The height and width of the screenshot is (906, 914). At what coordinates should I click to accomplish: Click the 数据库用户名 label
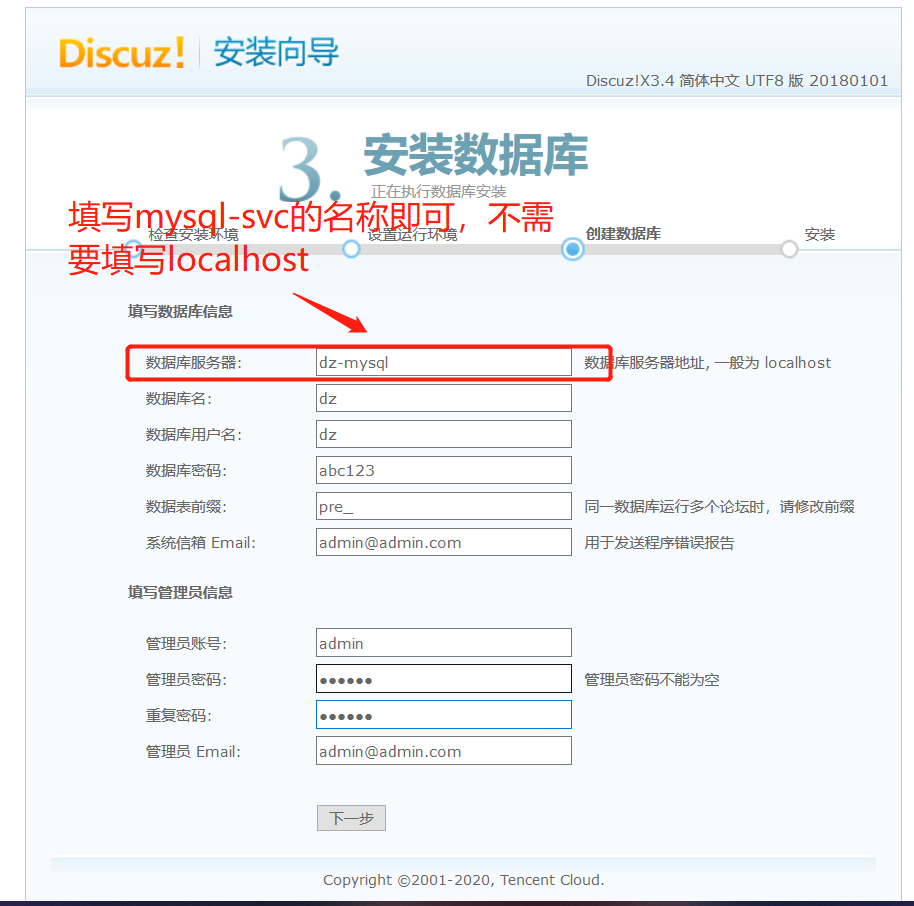pyautogui.click(x=194, y=435)
